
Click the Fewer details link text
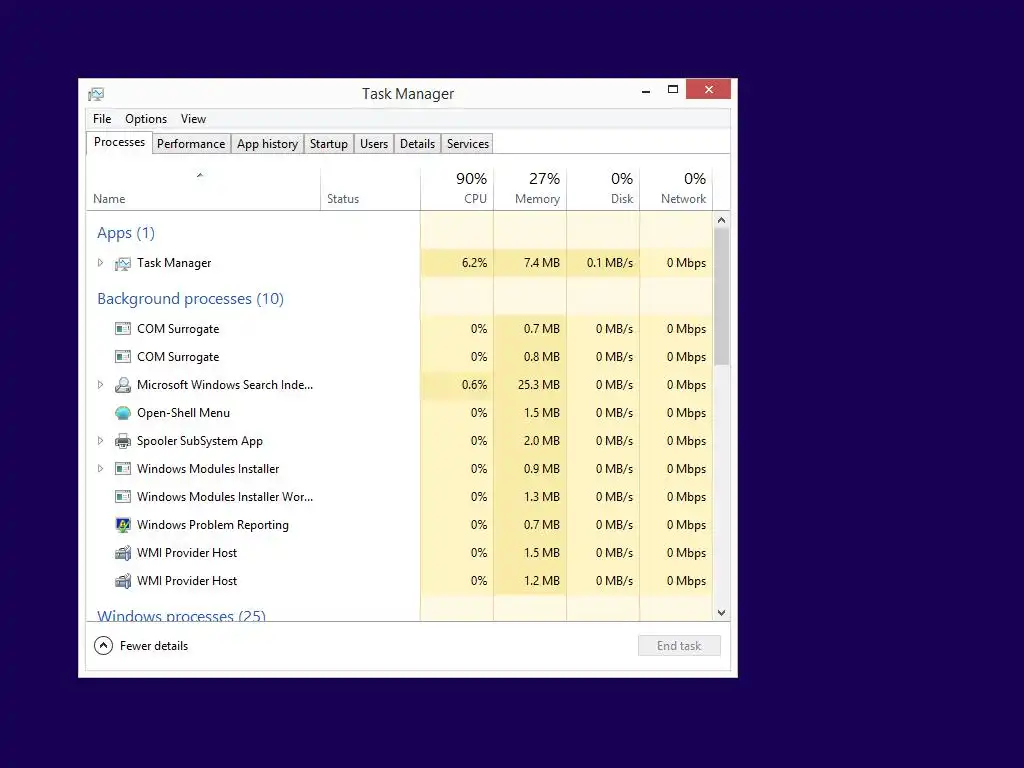point(154,646)
